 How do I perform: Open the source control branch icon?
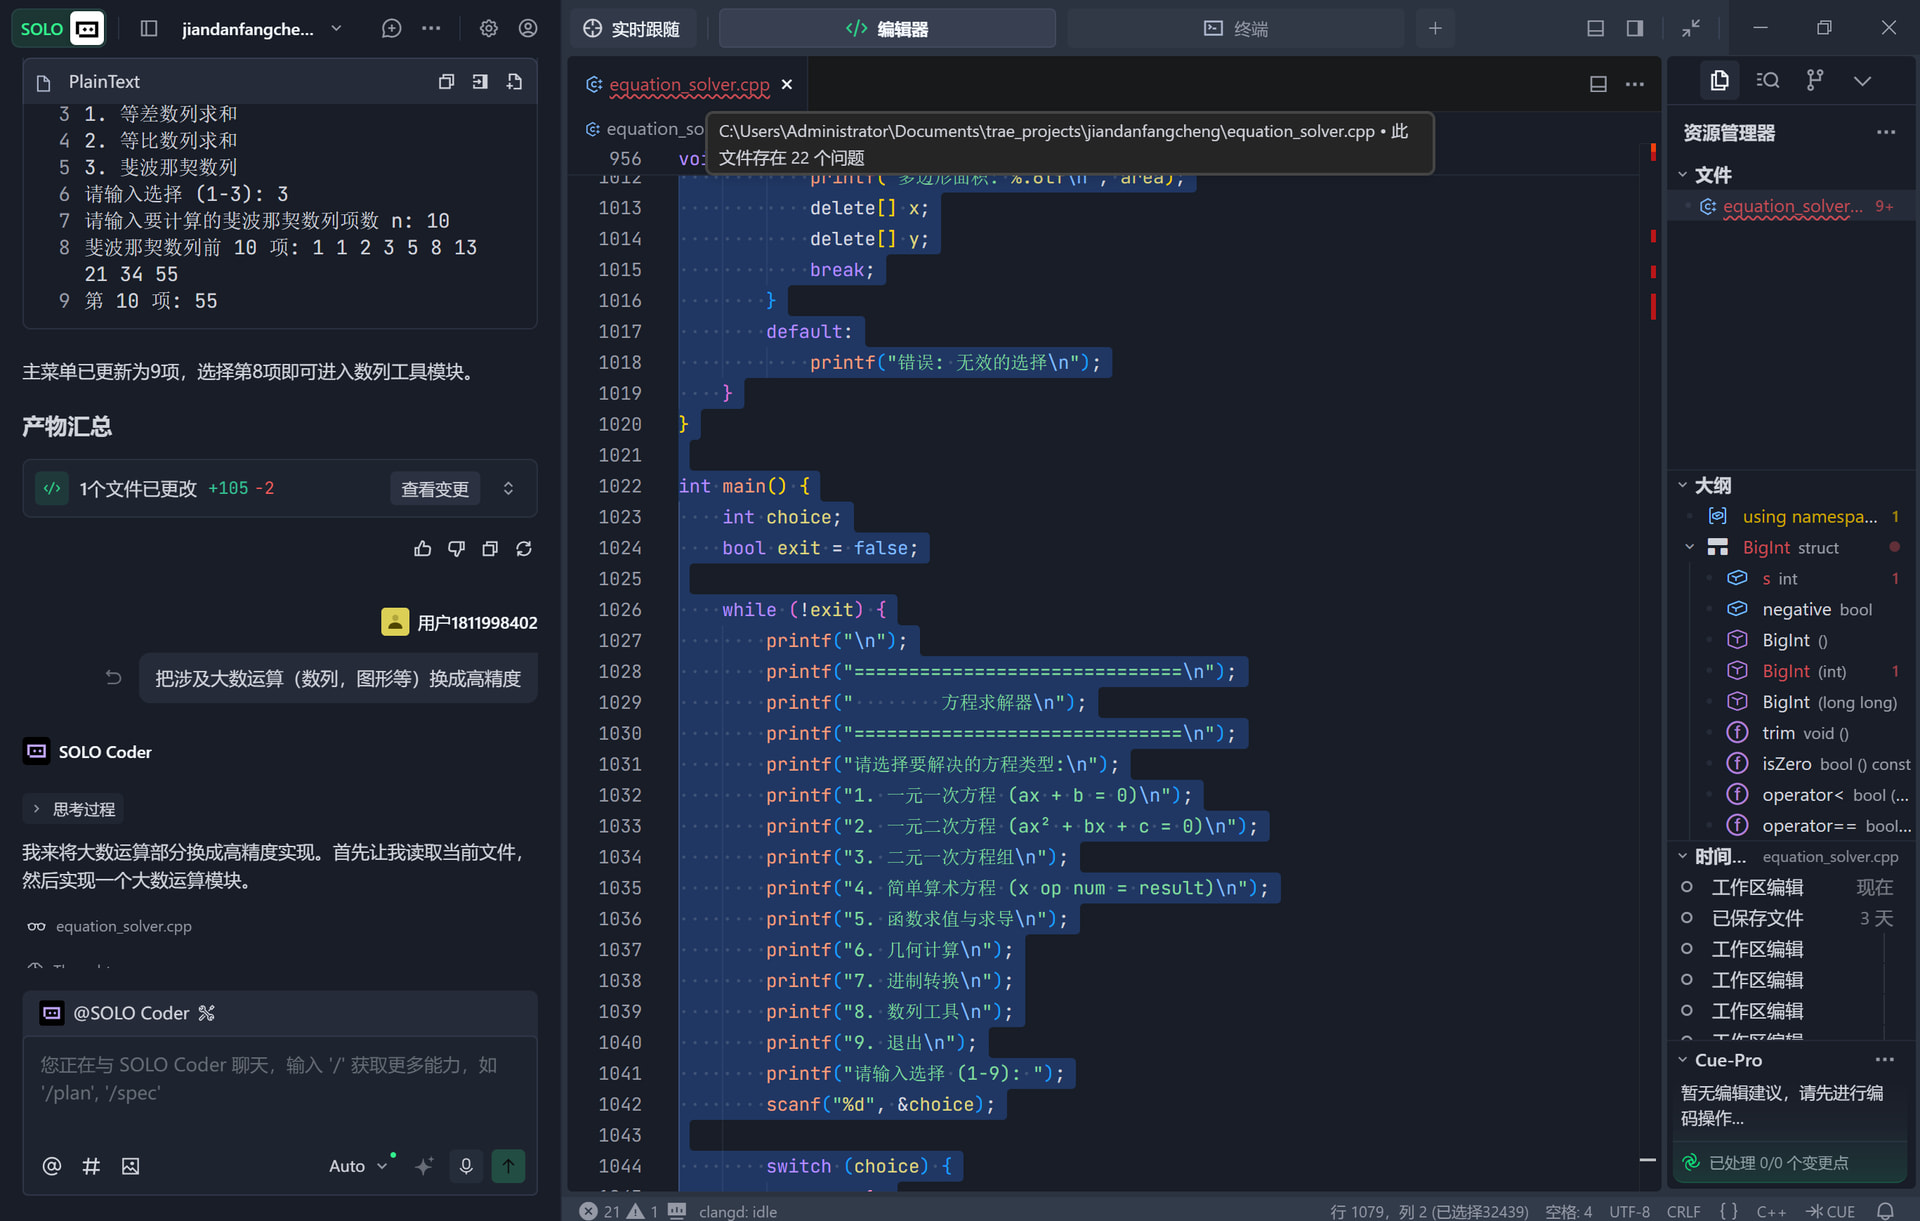tap(1815, 80)
